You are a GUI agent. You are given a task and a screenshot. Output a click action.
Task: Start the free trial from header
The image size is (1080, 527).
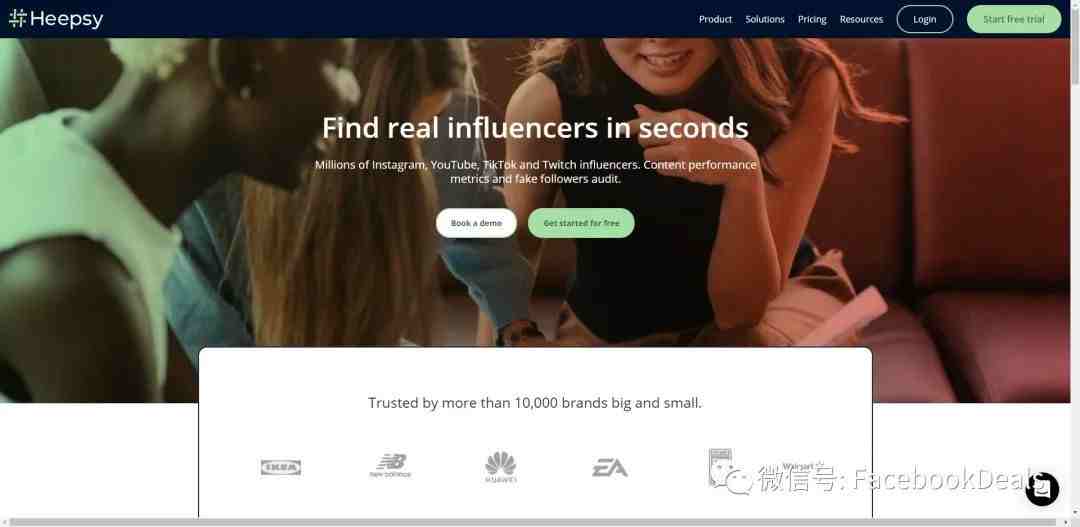1014,19
